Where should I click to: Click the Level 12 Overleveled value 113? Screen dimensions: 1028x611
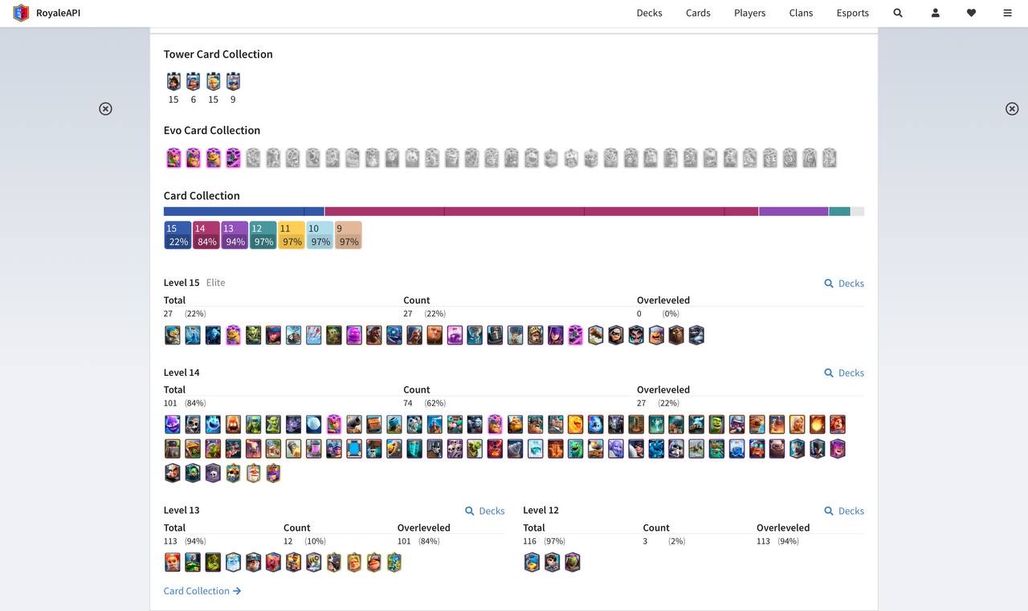point(763,542)
